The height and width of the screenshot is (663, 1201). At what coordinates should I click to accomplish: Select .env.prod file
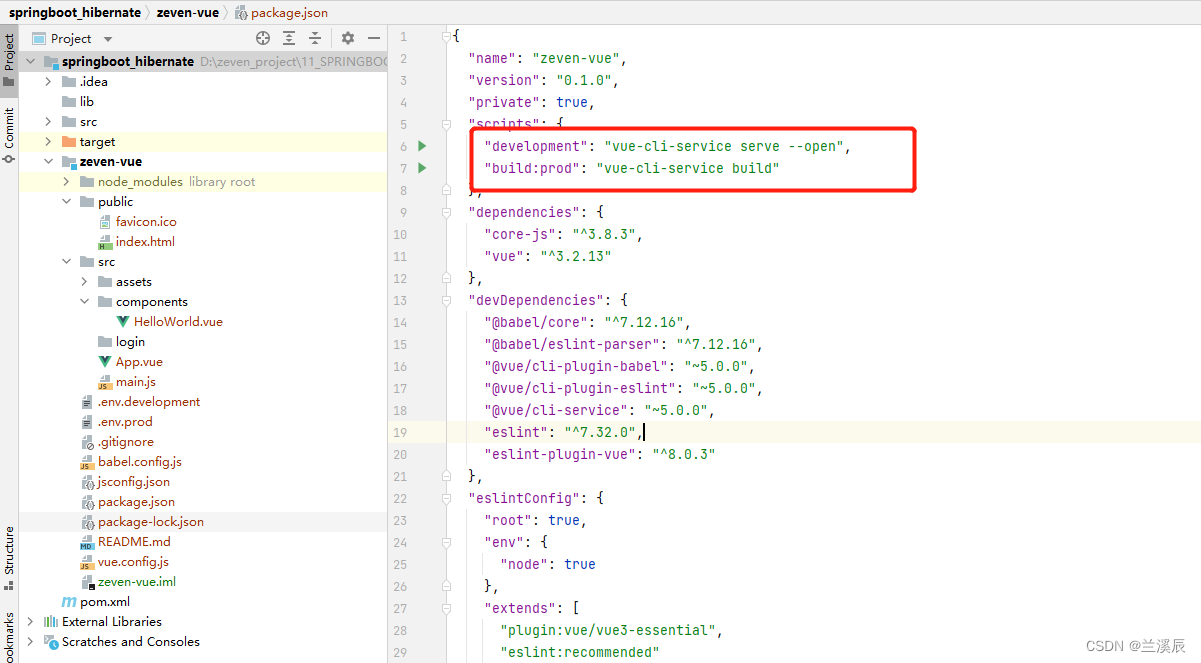coord(117,421)
